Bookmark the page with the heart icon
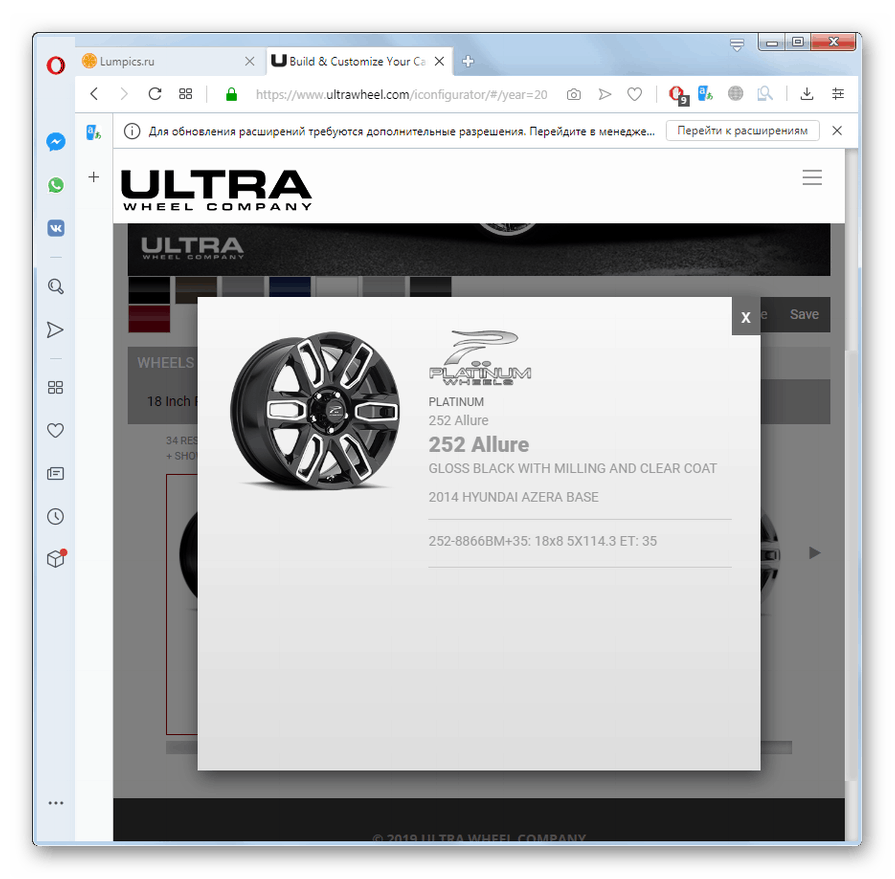 (x=634, y=93)
